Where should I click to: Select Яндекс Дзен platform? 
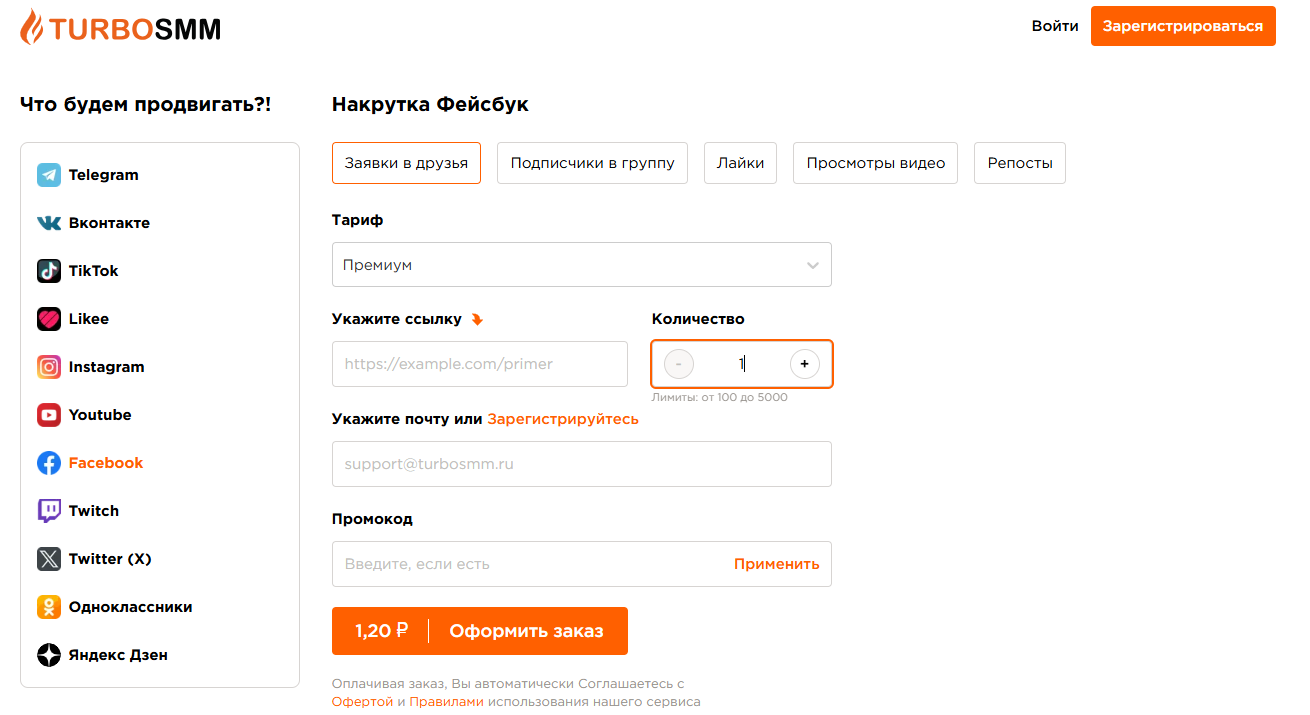point(118,655)
